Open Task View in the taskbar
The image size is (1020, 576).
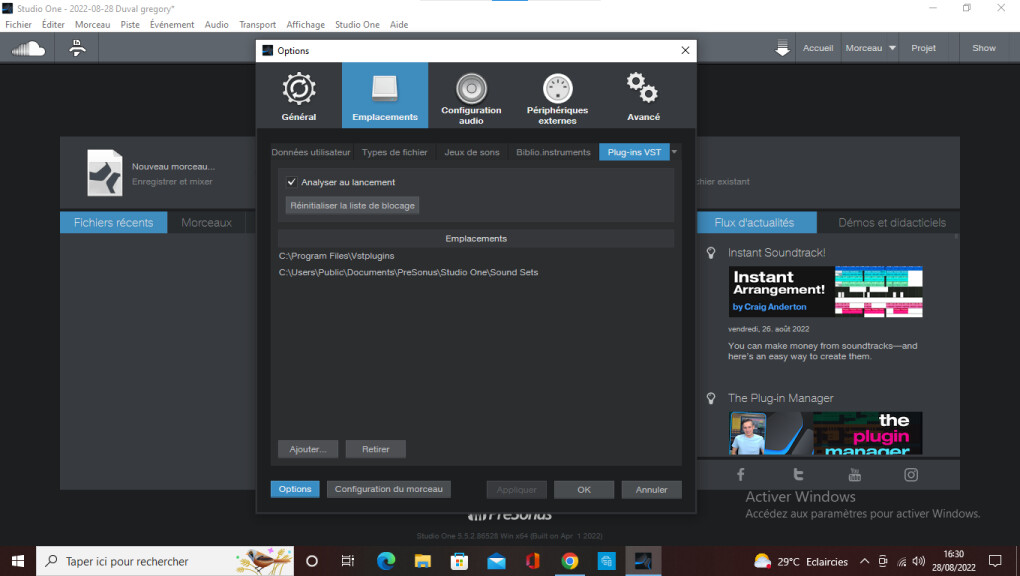348,561
